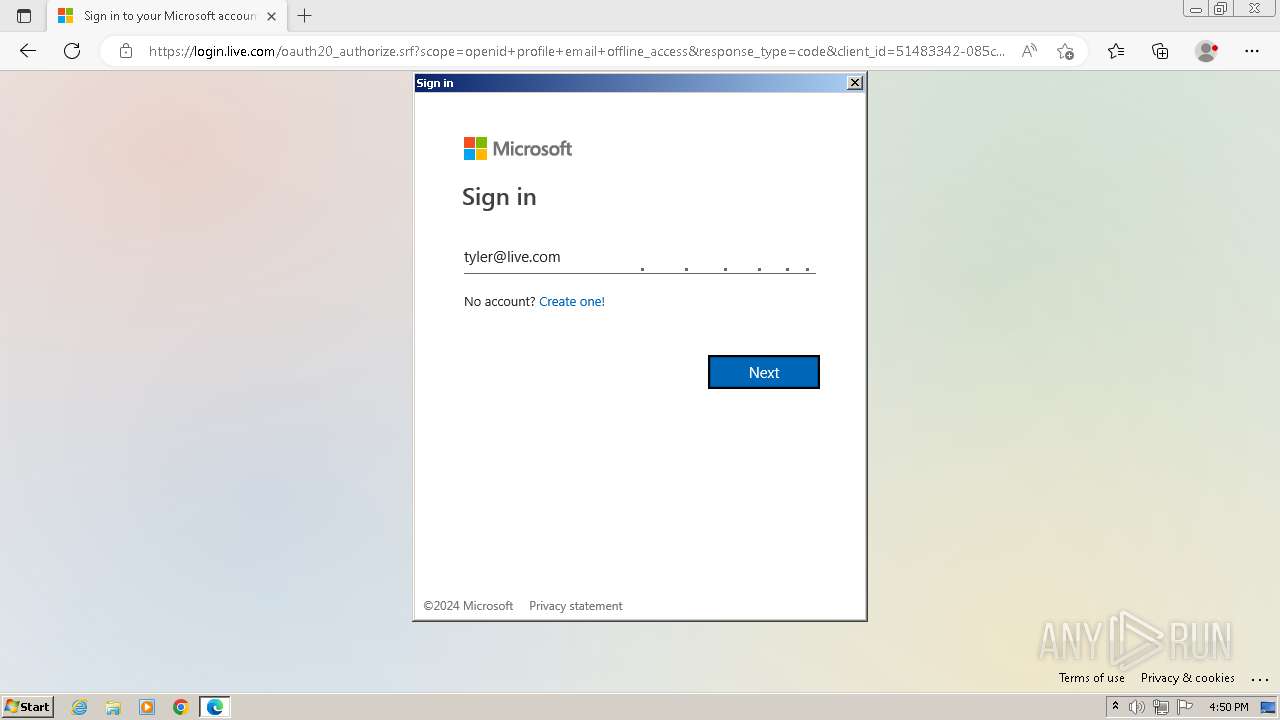Open the Terms of use link

pos(1092,678)
